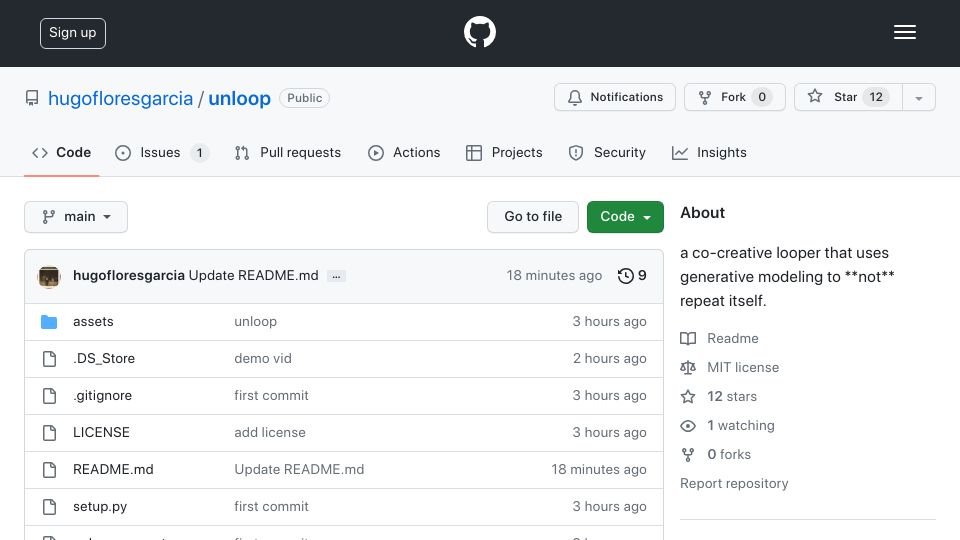The width and height of the screenshot is (960, 540).
Task: Expand the dropdown arrow next to Star
Action: [x=918, y=97]
